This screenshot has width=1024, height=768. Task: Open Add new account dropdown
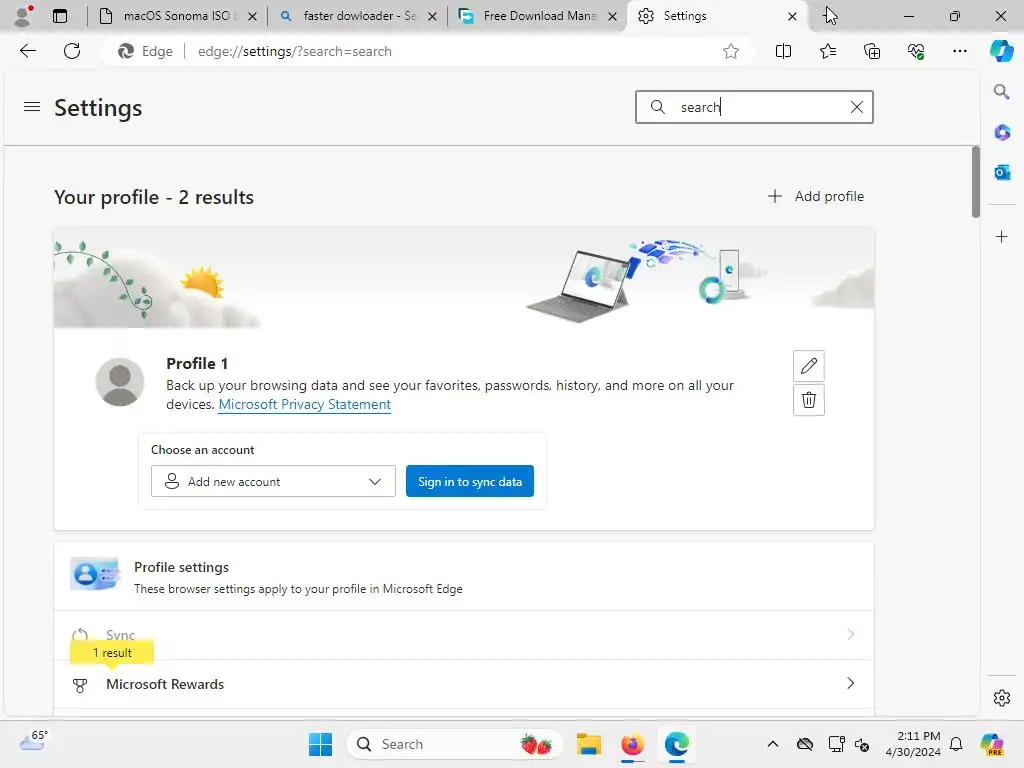273,481
